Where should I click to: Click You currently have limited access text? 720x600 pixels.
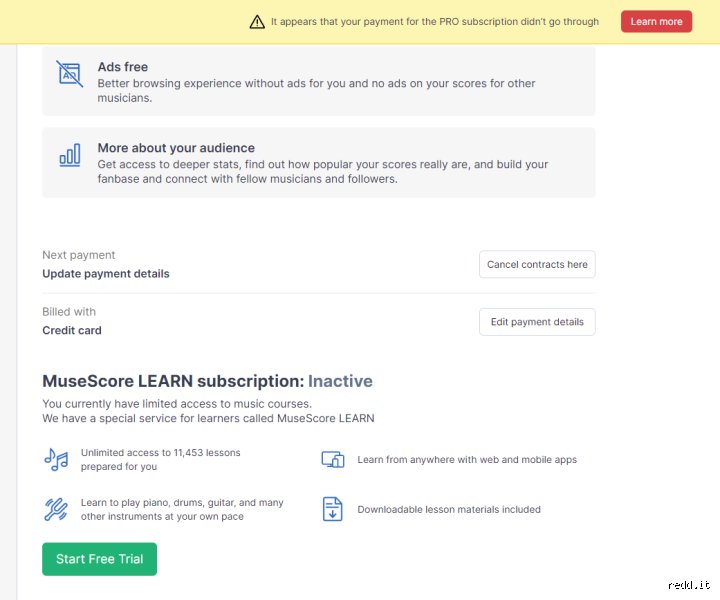tap(177, 404)
